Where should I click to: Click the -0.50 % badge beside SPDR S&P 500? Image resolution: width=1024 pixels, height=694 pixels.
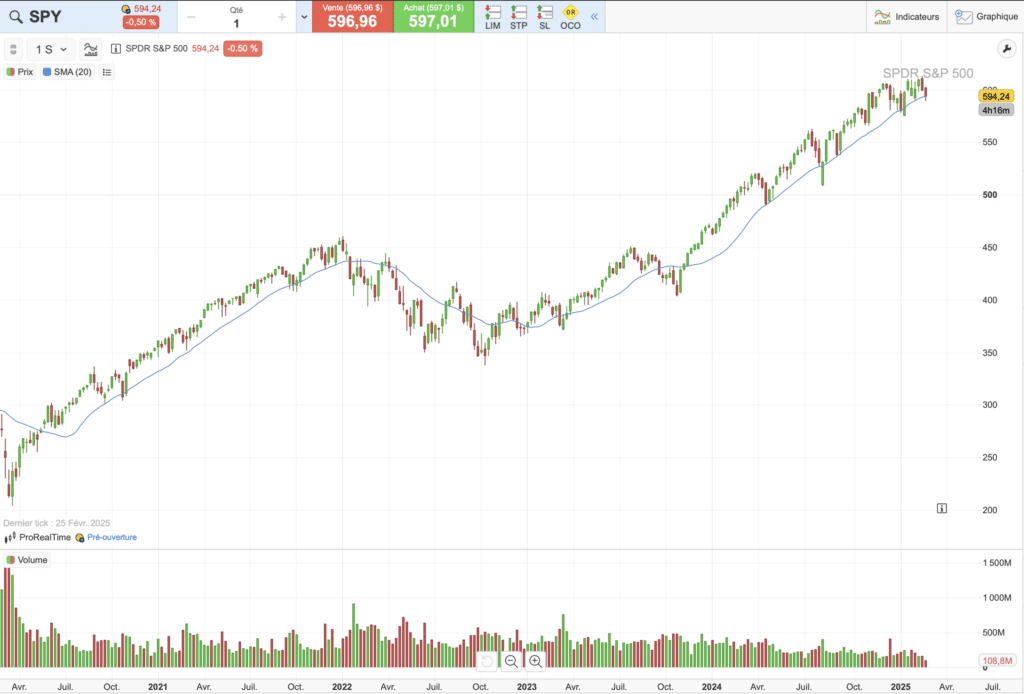[242, 49]
